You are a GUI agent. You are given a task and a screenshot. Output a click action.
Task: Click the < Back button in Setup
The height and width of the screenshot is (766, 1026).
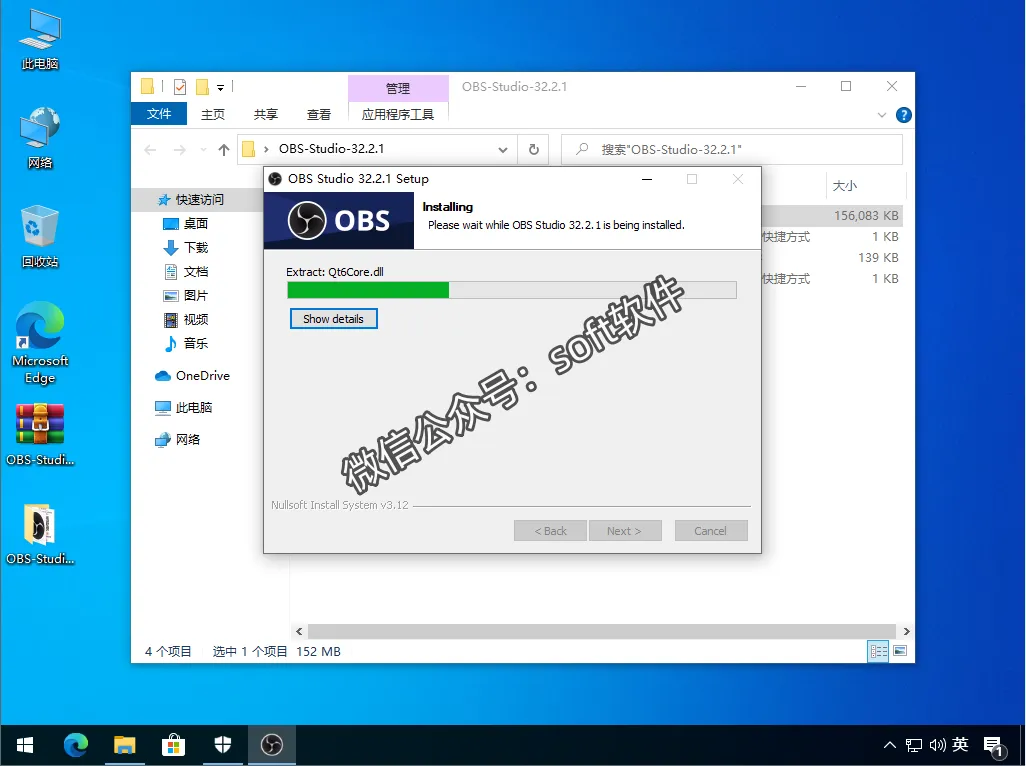pos(550,531)
